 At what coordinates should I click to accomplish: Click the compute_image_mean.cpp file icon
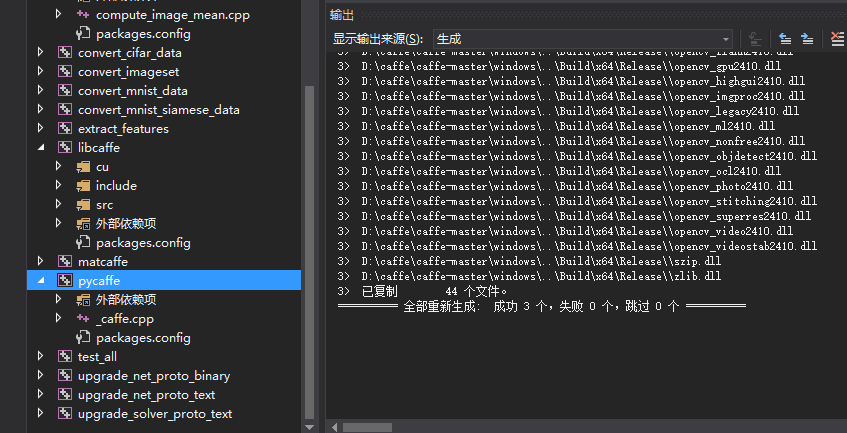pos(83,15)
